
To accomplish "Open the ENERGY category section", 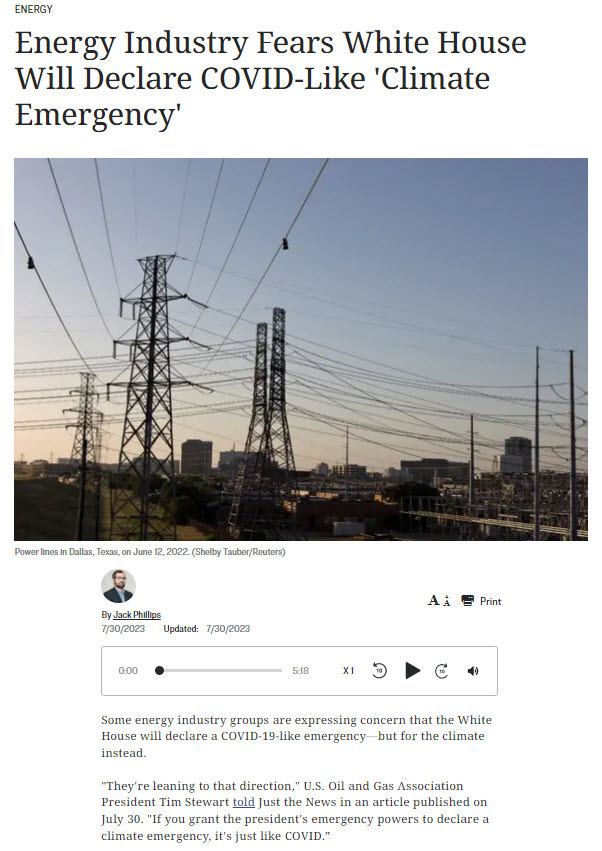I will [34, 9].
